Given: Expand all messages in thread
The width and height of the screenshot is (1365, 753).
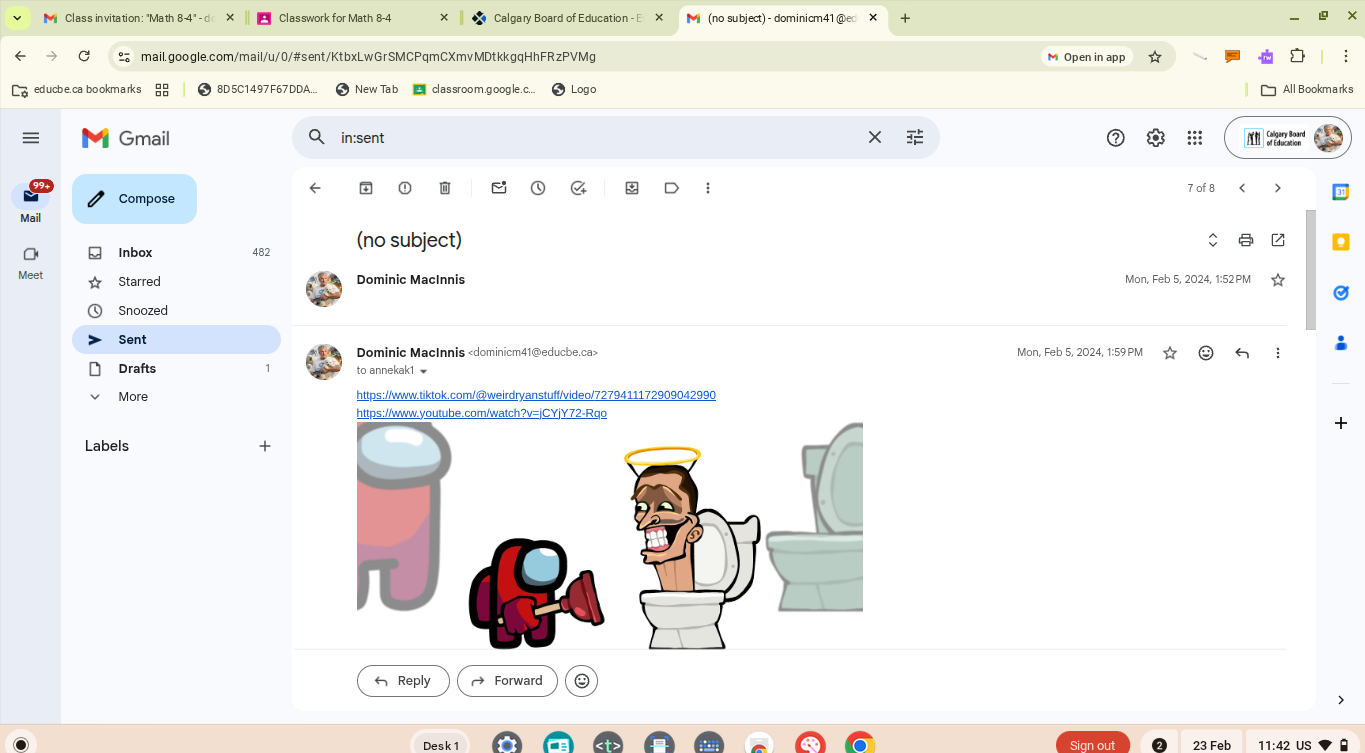Looking at the screenshot, I should coord(1213,240).
